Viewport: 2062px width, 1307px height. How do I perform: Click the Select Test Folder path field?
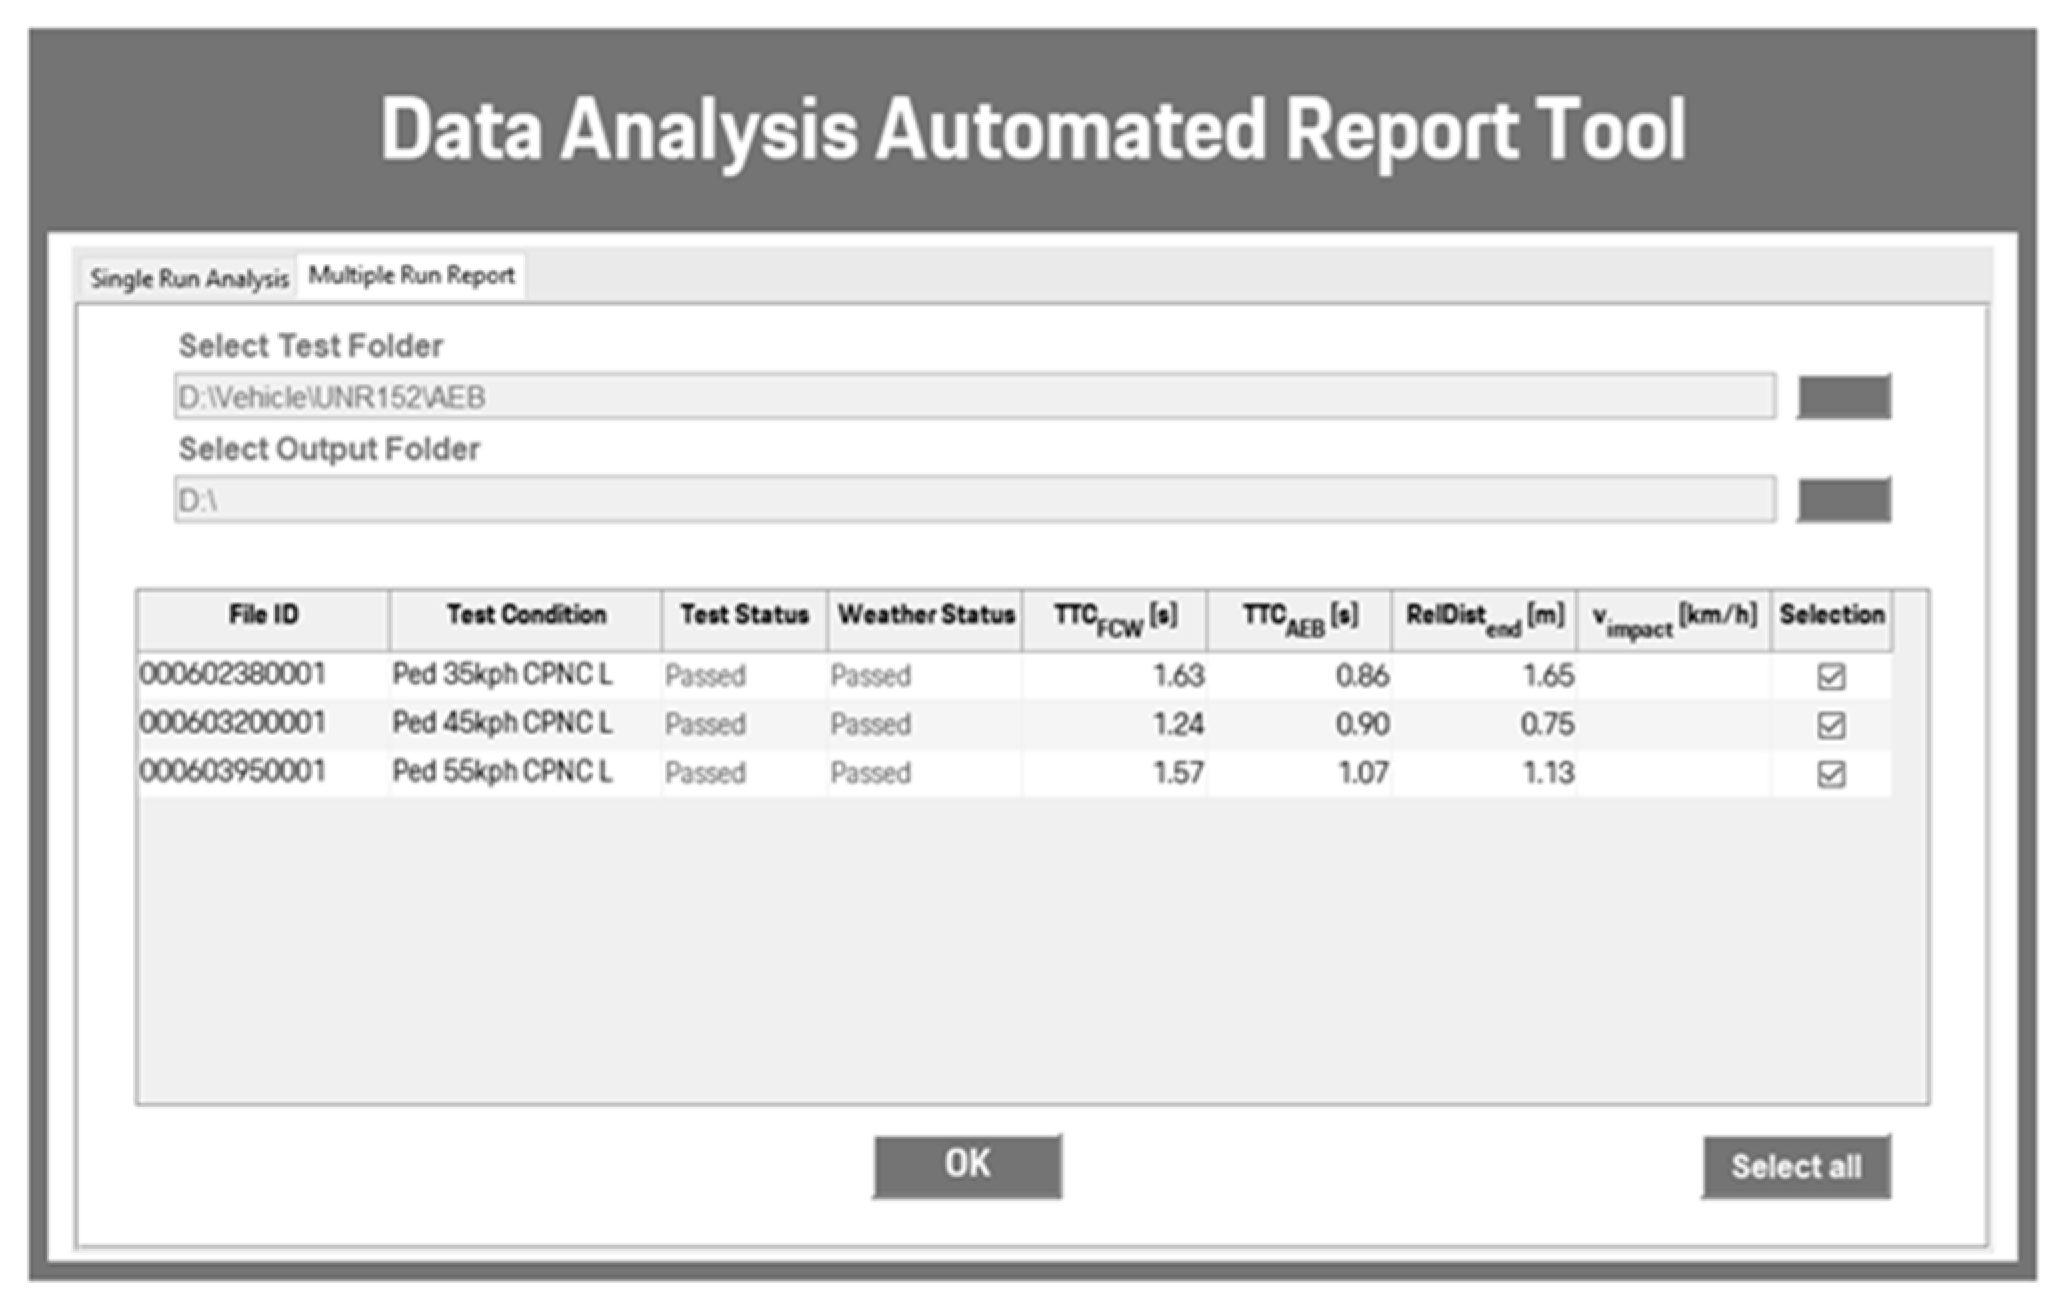[x=974, y=397]
